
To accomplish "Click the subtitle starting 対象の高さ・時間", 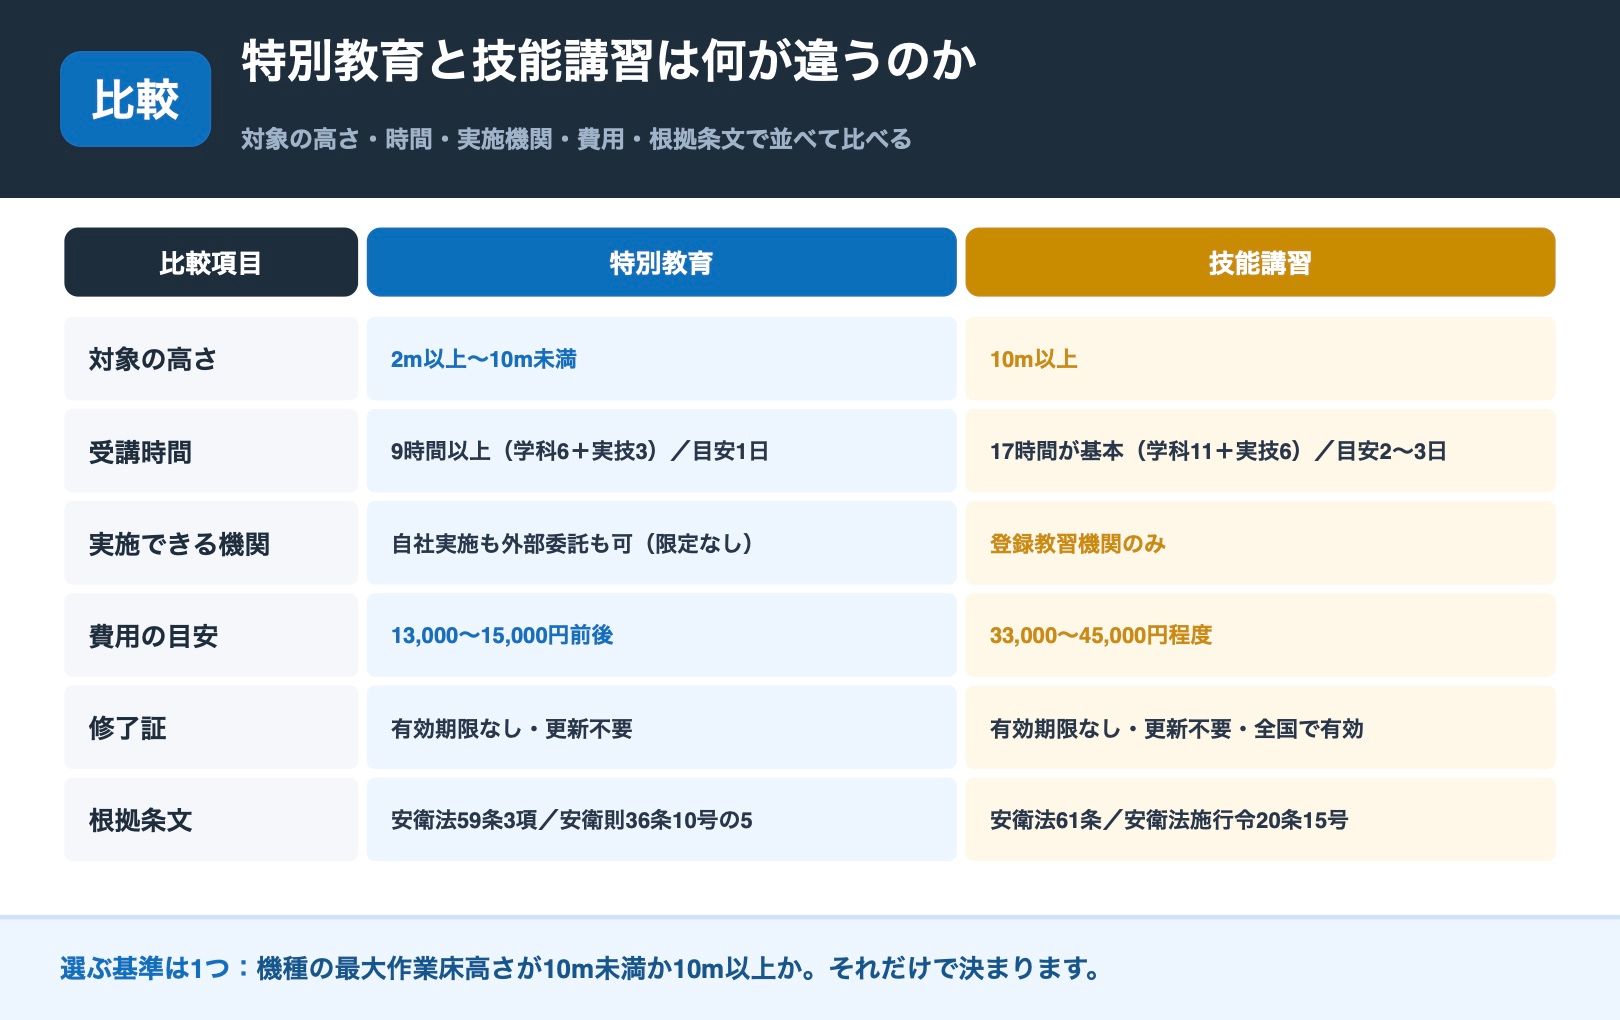I will 576,139.
